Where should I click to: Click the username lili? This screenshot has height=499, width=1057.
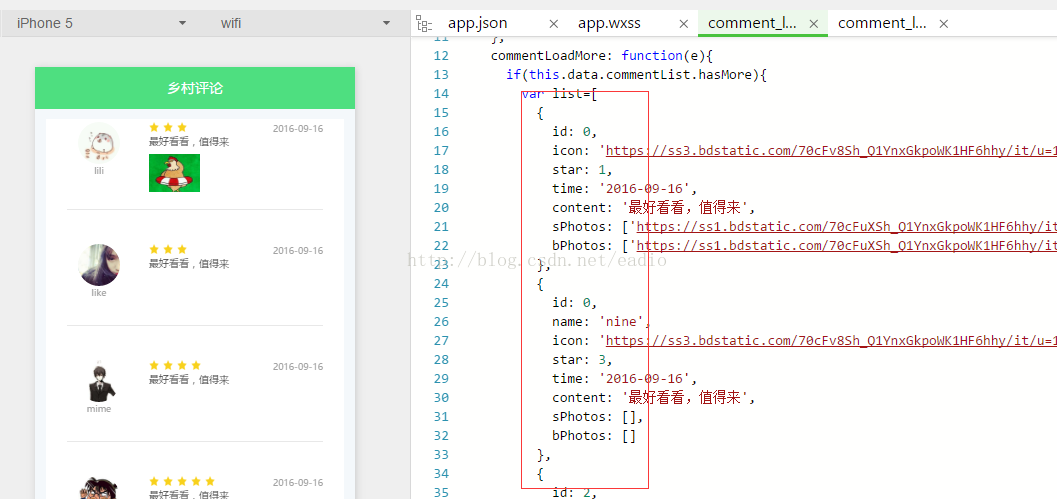pyautogui.click(x=99, y=171)
